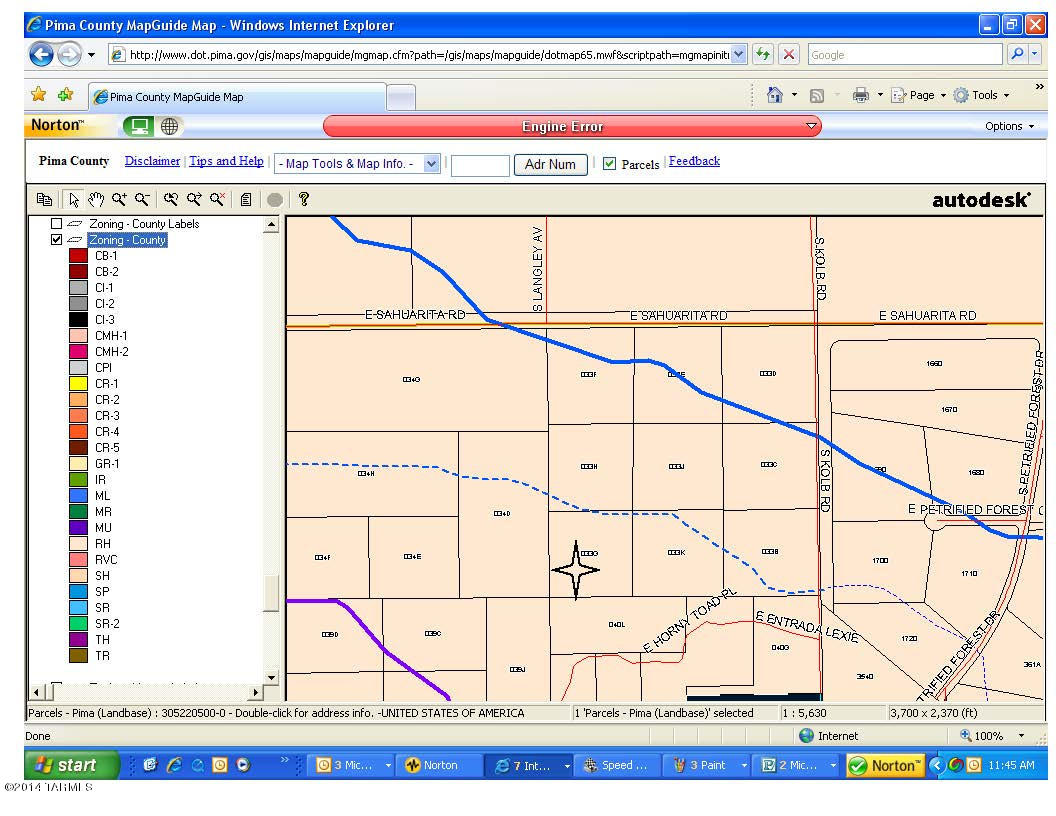The width and height of the screenshot is (1056, 816).
Task: Click the magnifier with red X icon
Action: tap(217, 199)
